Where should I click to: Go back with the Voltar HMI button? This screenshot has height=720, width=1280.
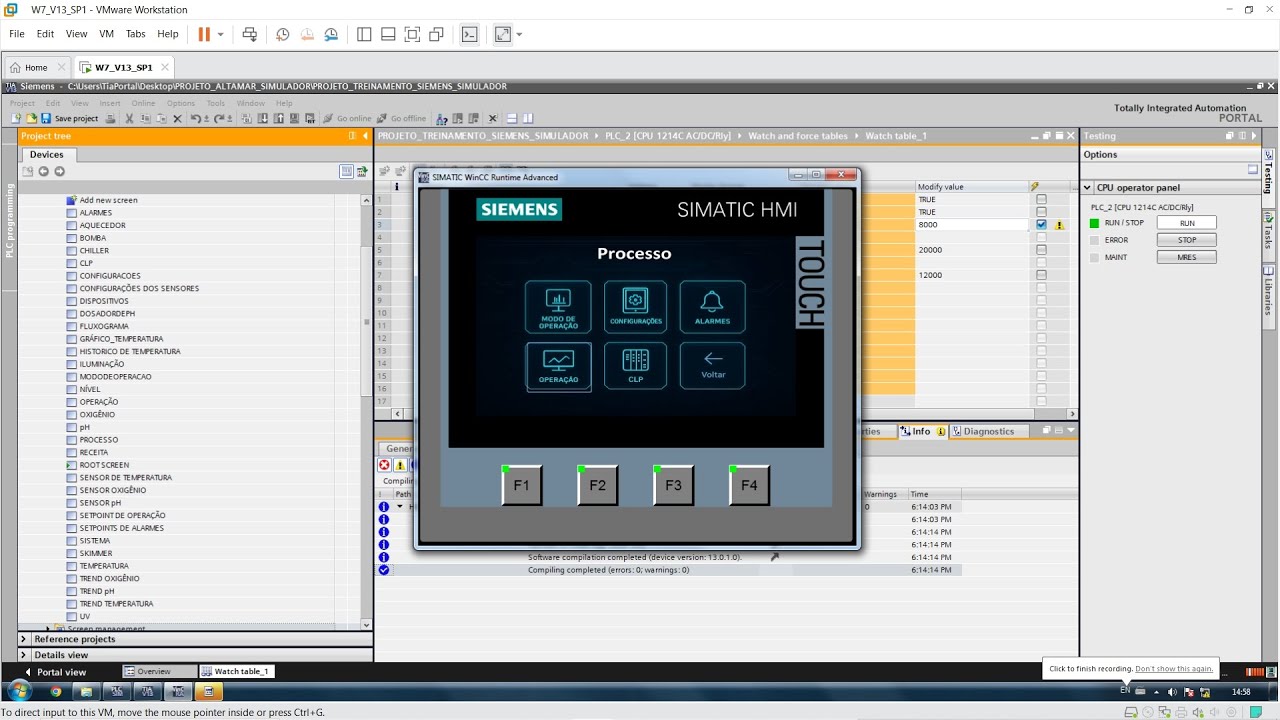[x=712, y=366]
